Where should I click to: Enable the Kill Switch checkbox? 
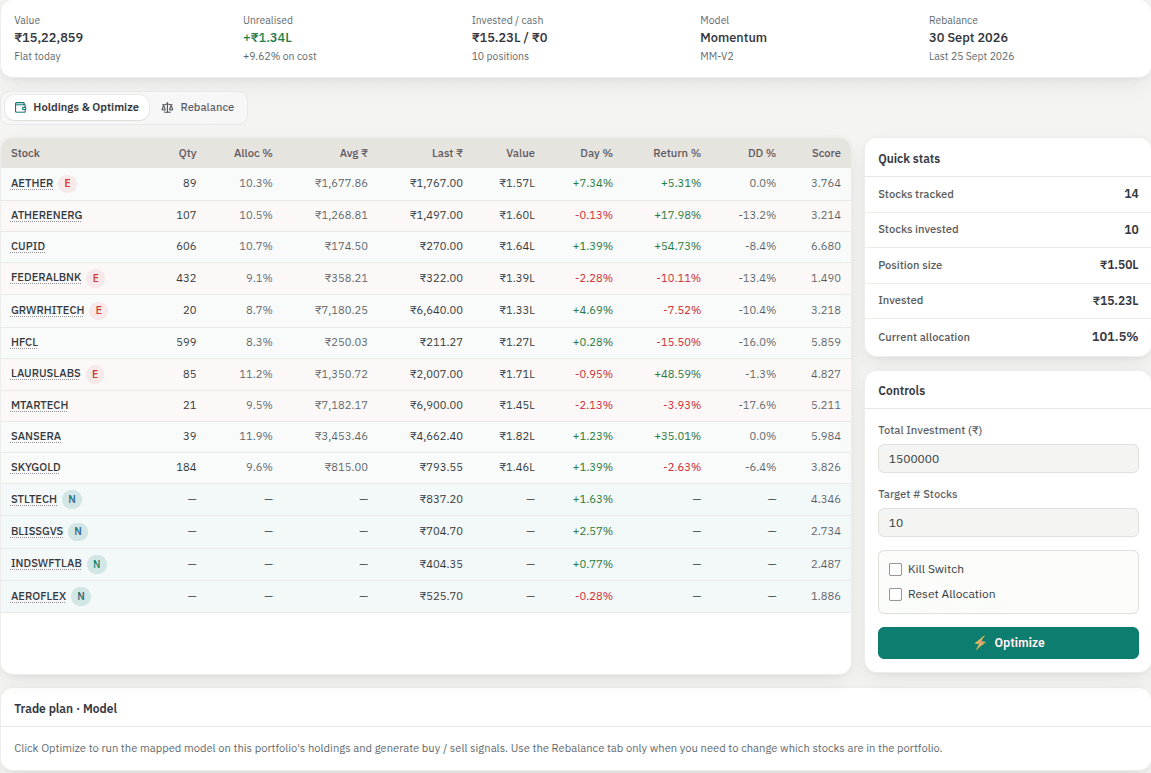896,570
